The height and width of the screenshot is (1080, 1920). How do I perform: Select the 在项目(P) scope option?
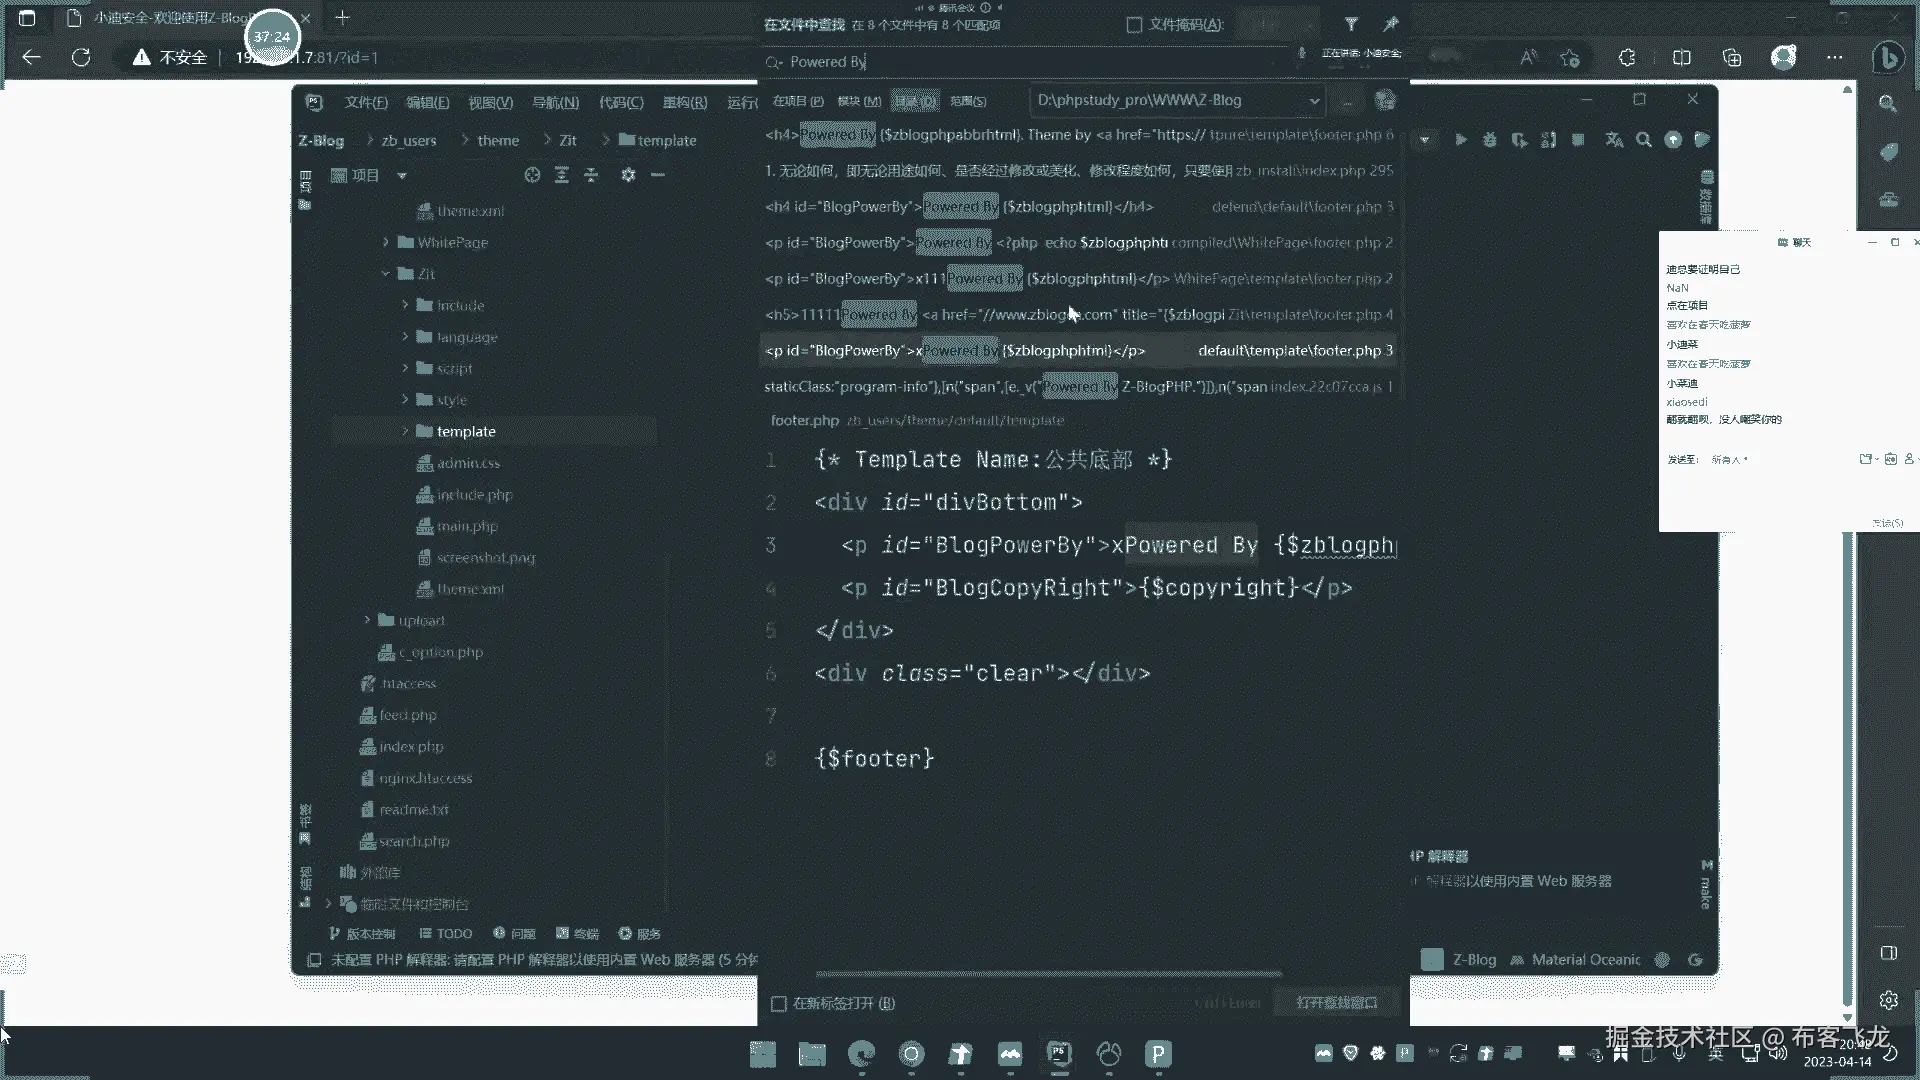(x=797, y=101)
